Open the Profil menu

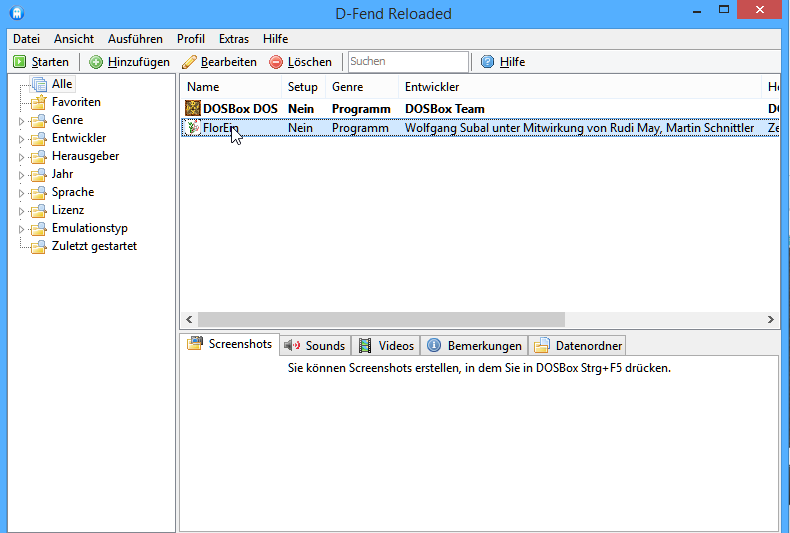[x=190, y=39]
